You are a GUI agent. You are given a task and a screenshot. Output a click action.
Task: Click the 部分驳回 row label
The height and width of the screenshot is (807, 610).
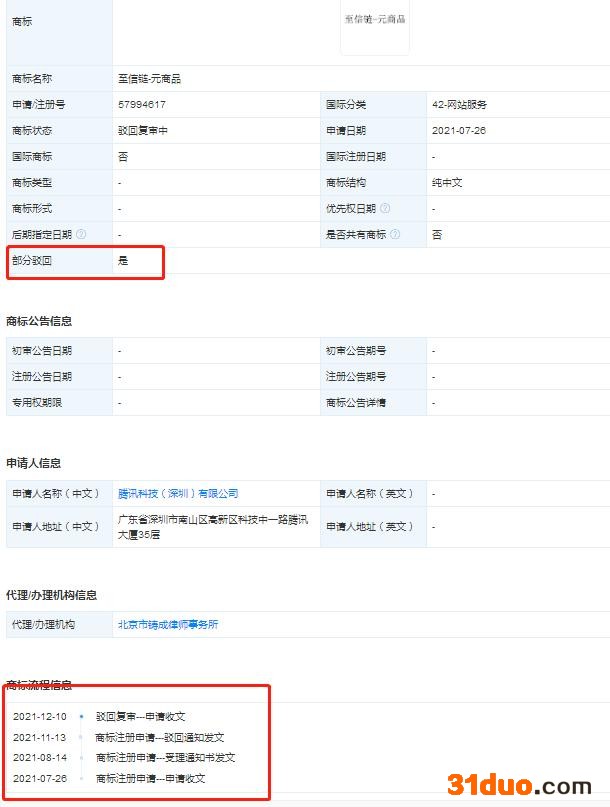pyautogui.click(x=32, y=260)
